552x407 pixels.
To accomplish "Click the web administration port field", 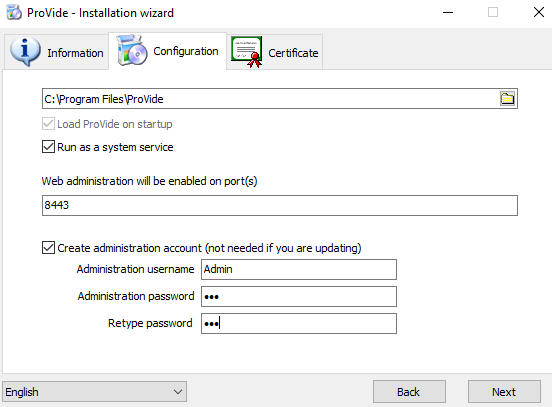I will [280, 205].
